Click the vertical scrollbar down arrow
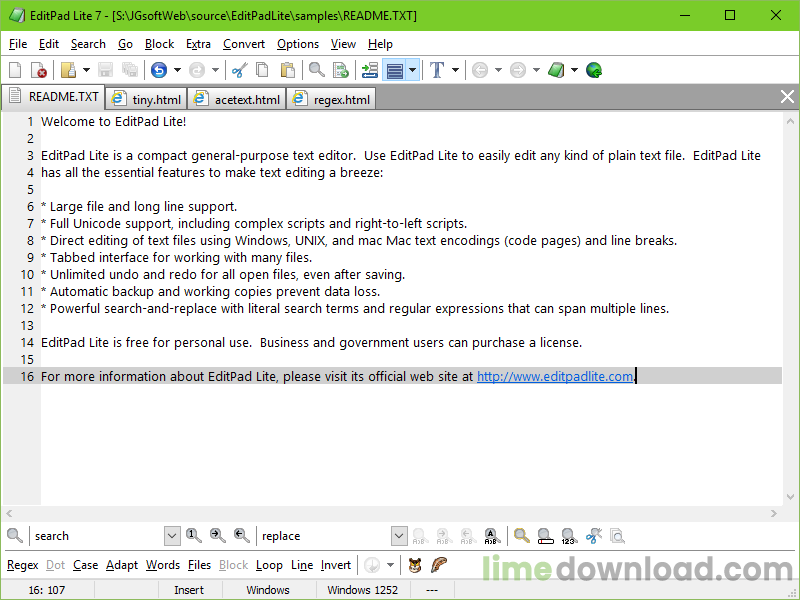Viewport: 800px width, 600px height. coord(790,496)
